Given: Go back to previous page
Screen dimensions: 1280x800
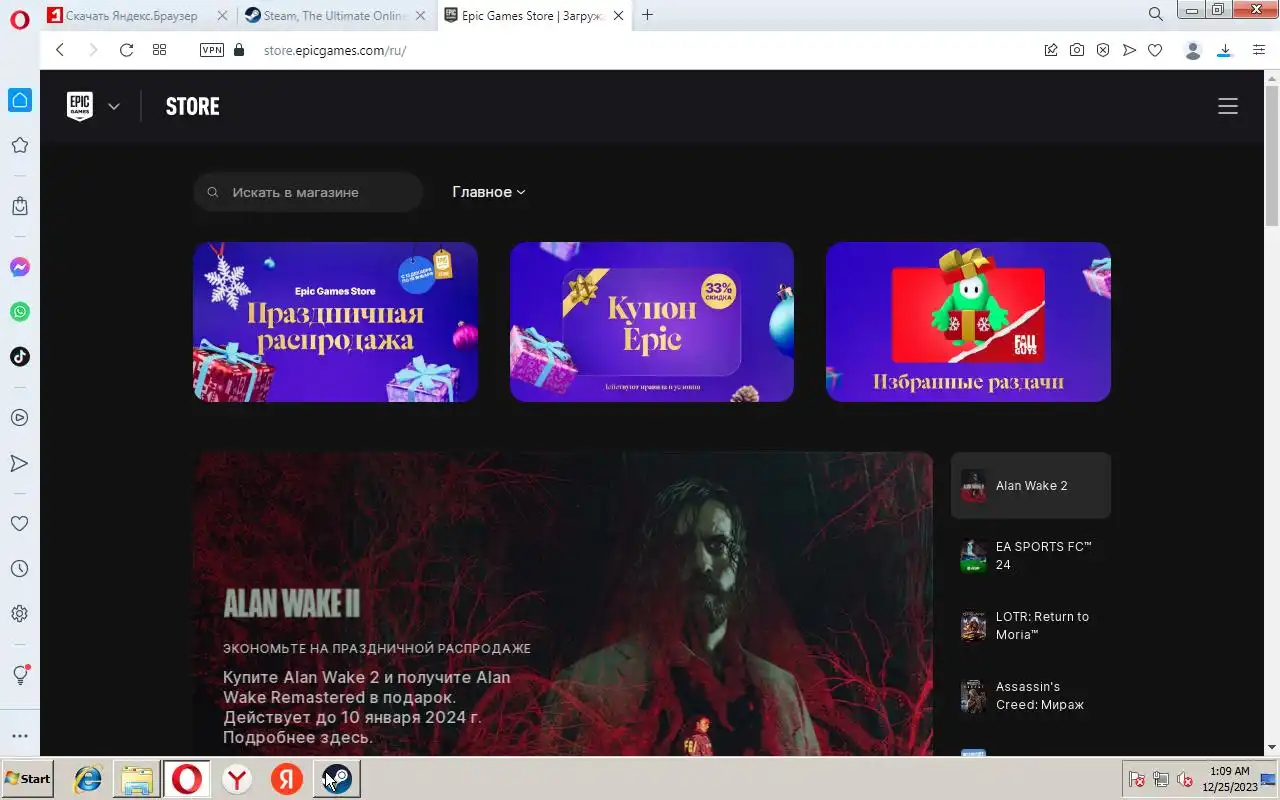Looking at the screenshot, I should click(60, 50).
